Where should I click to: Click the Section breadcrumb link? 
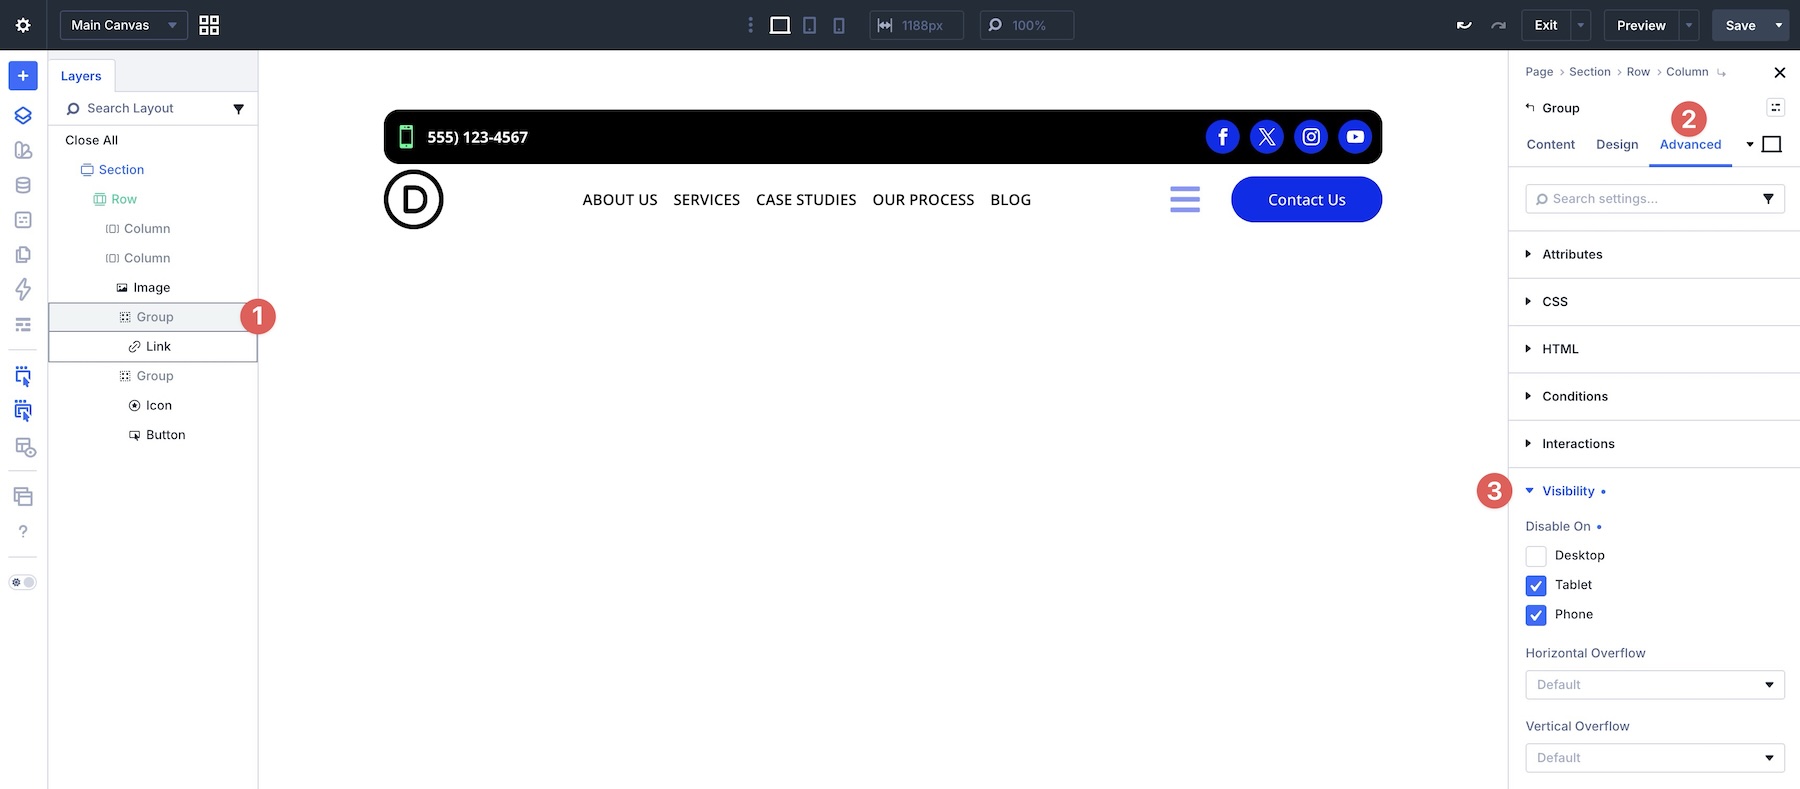coord(1590,72)
